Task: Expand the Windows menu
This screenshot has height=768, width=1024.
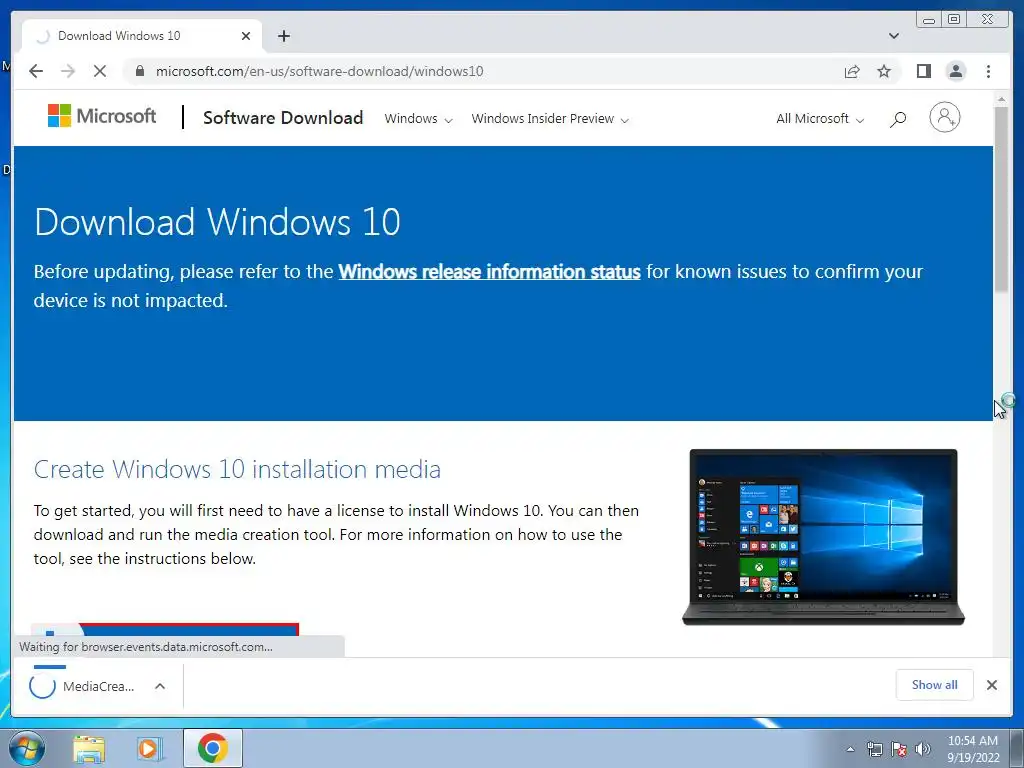Action: pyautogui.click(x=418, y=119)
